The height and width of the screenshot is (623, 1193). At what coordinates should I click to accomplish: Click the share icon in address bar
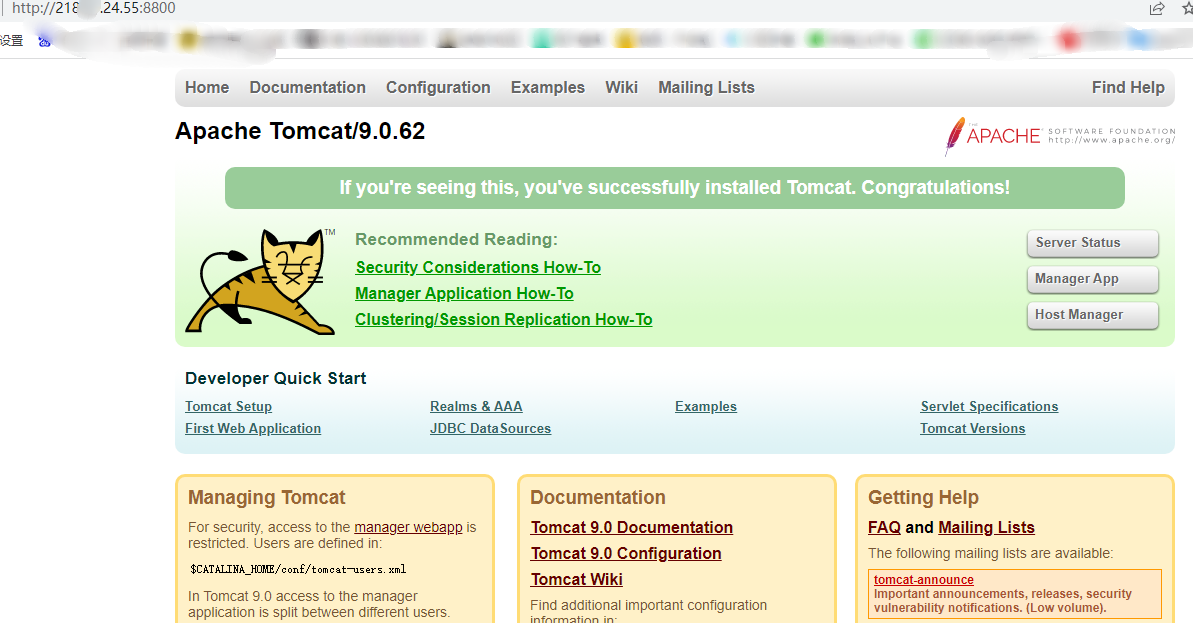tap(1157, 8)
